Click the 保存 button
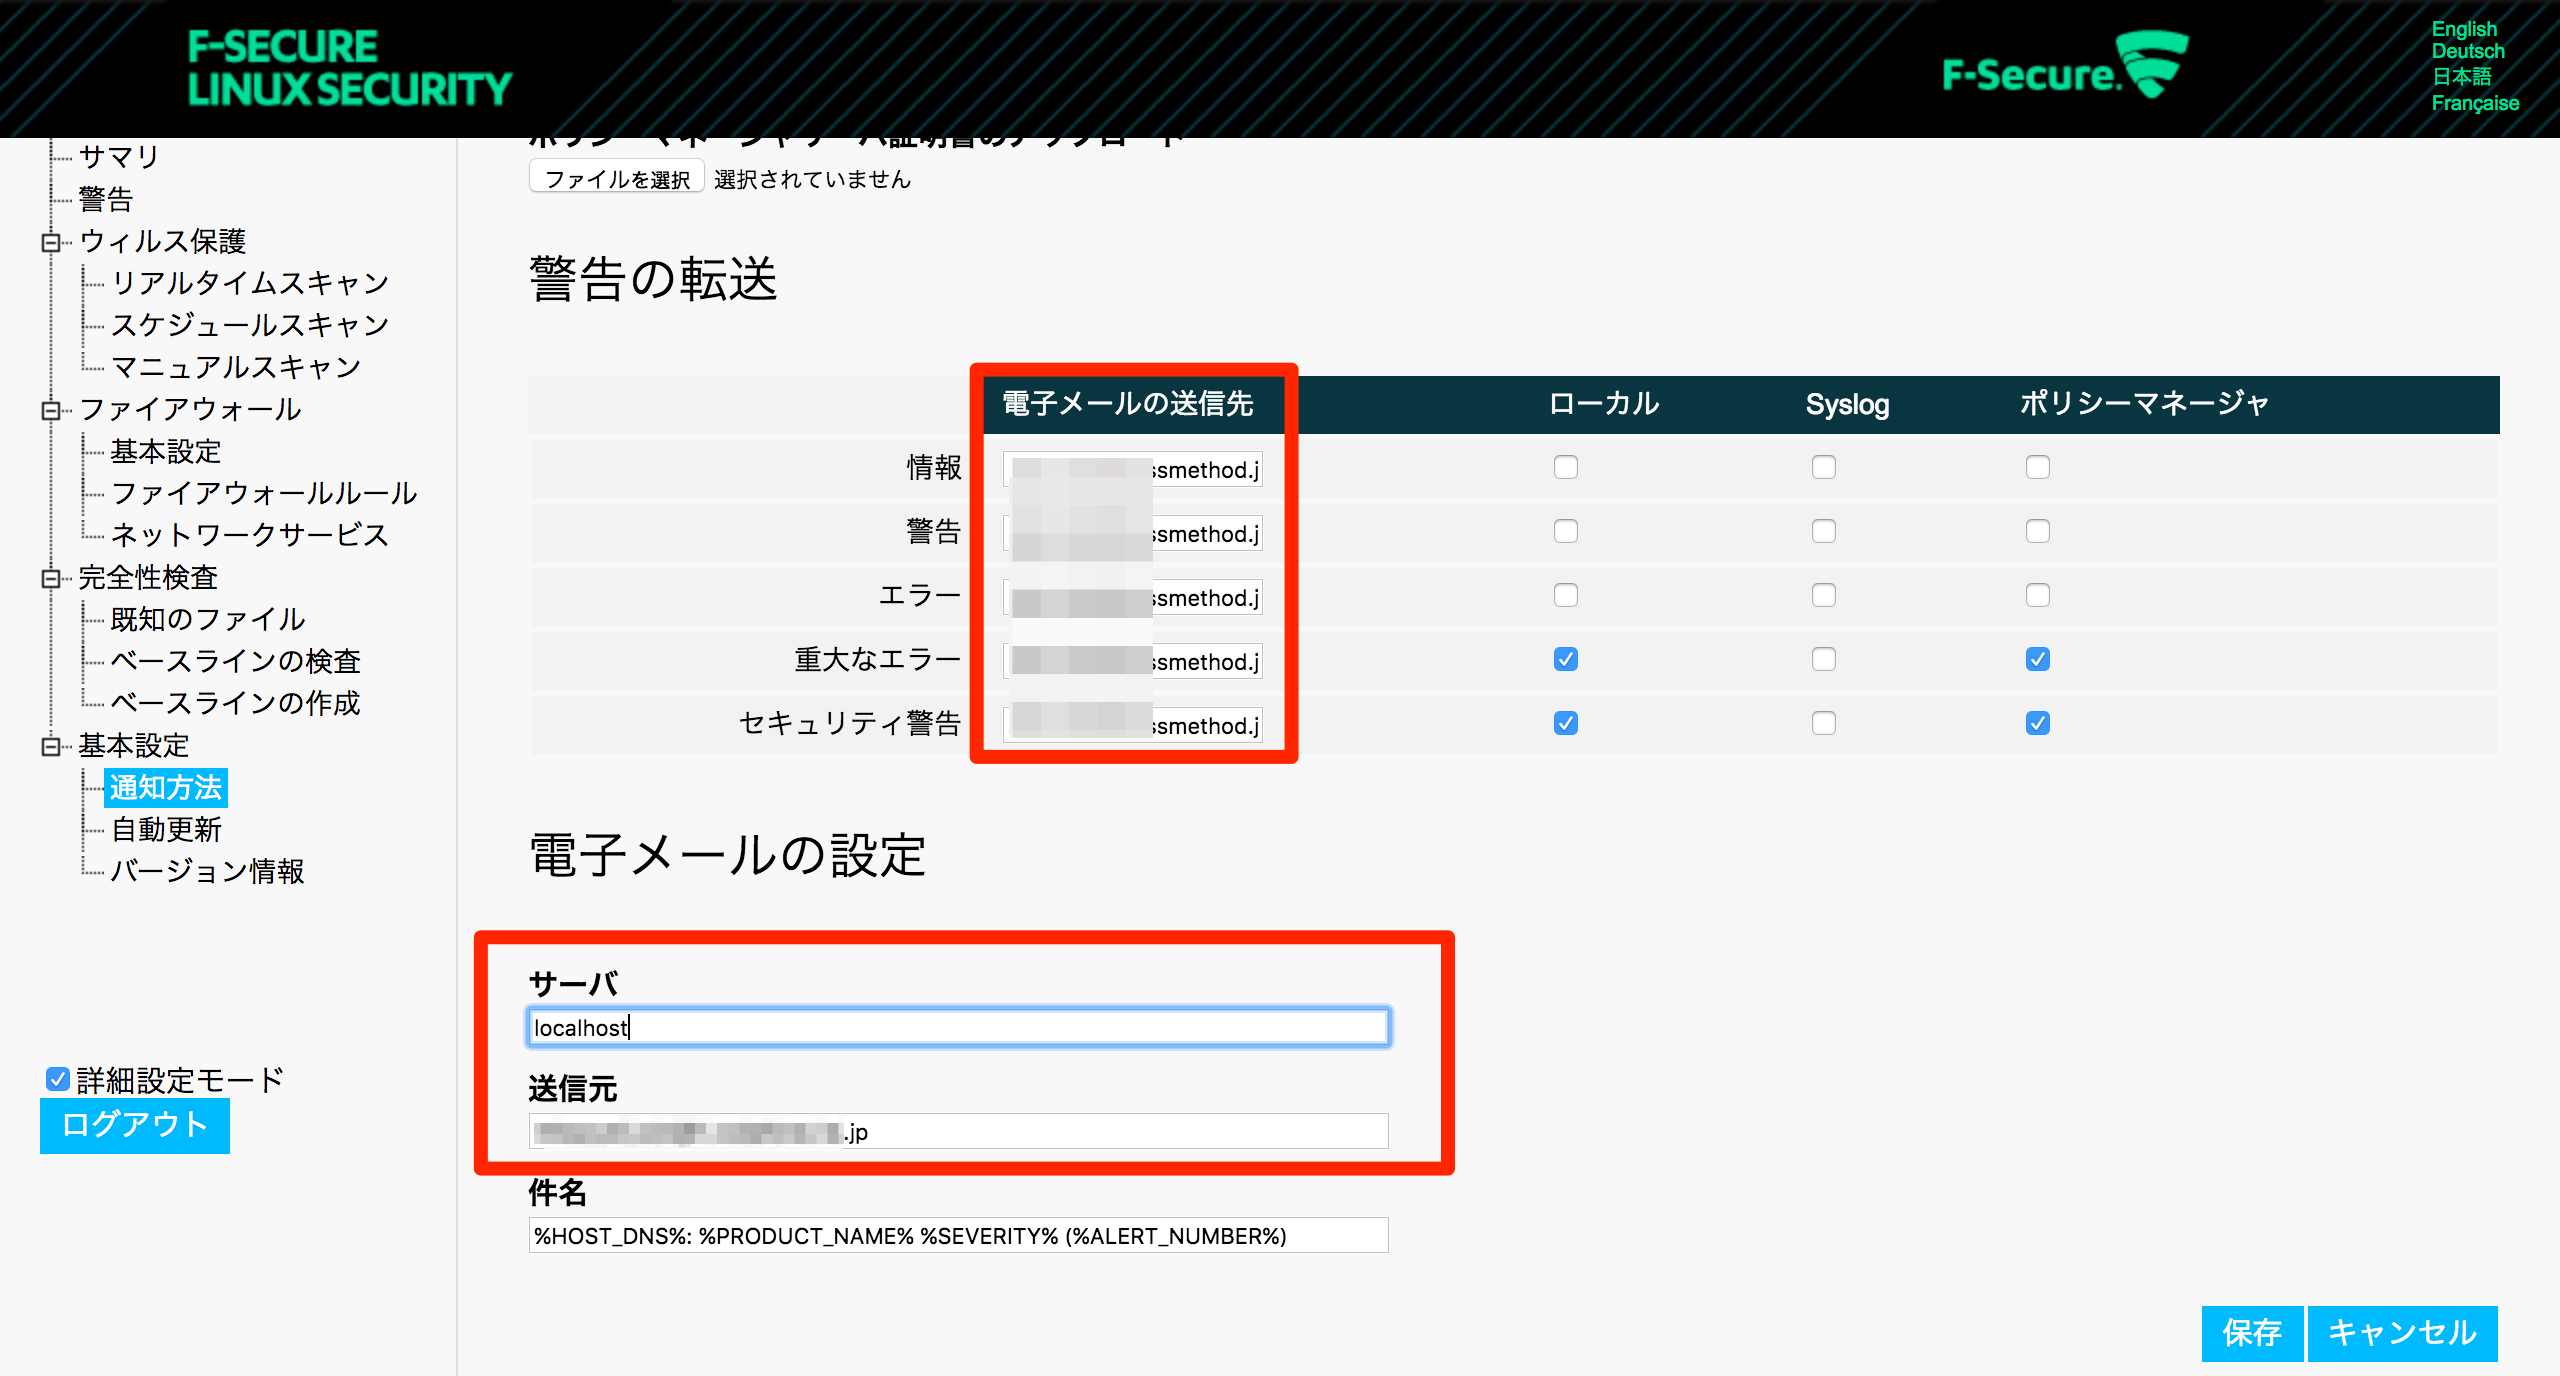2560x1376 pixels. coord(2252,1333)
